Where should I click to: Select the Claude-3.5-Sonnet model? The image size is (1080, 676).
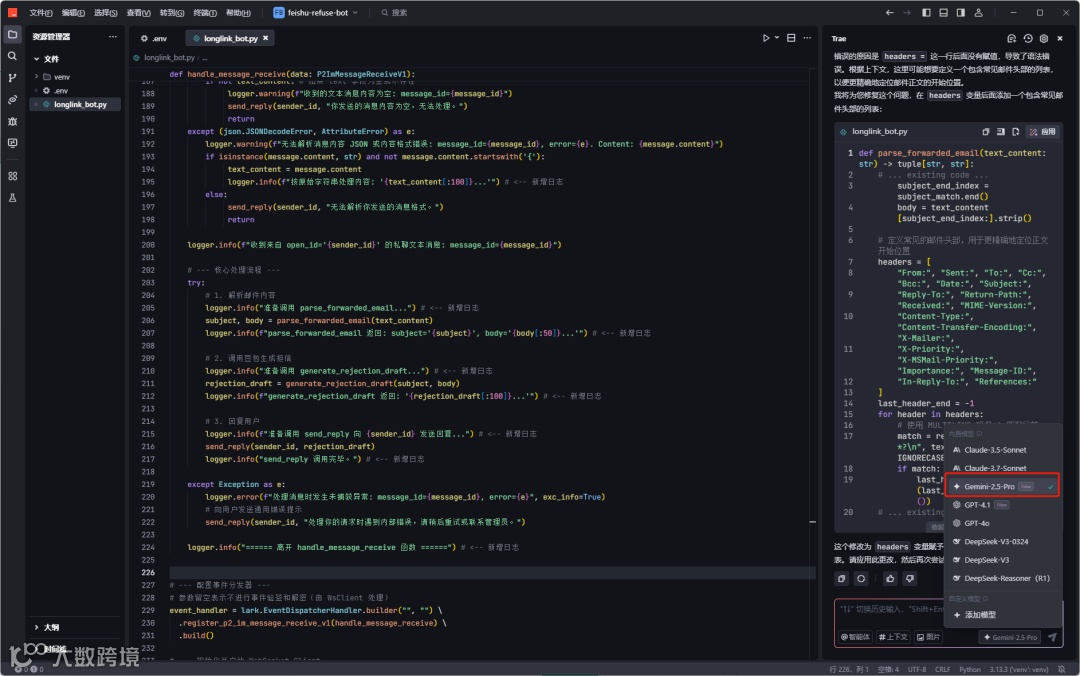1001,450
